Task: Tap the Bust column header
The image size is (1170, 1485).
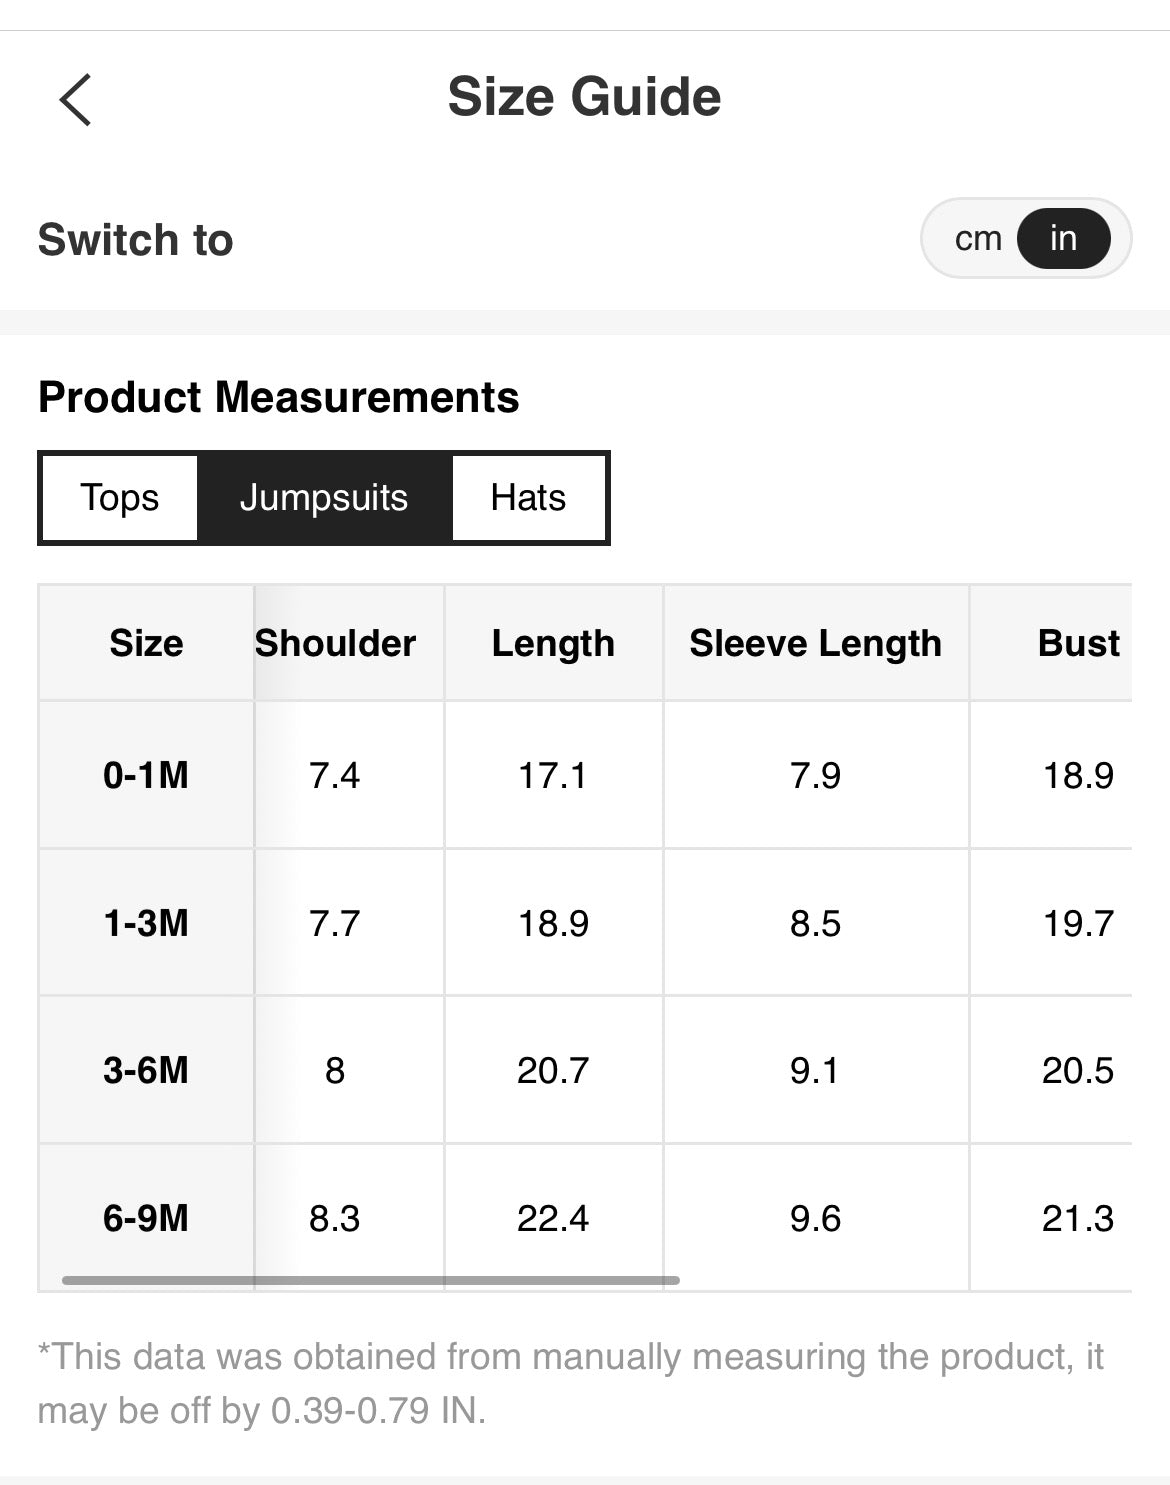Action: (1078, 643)
